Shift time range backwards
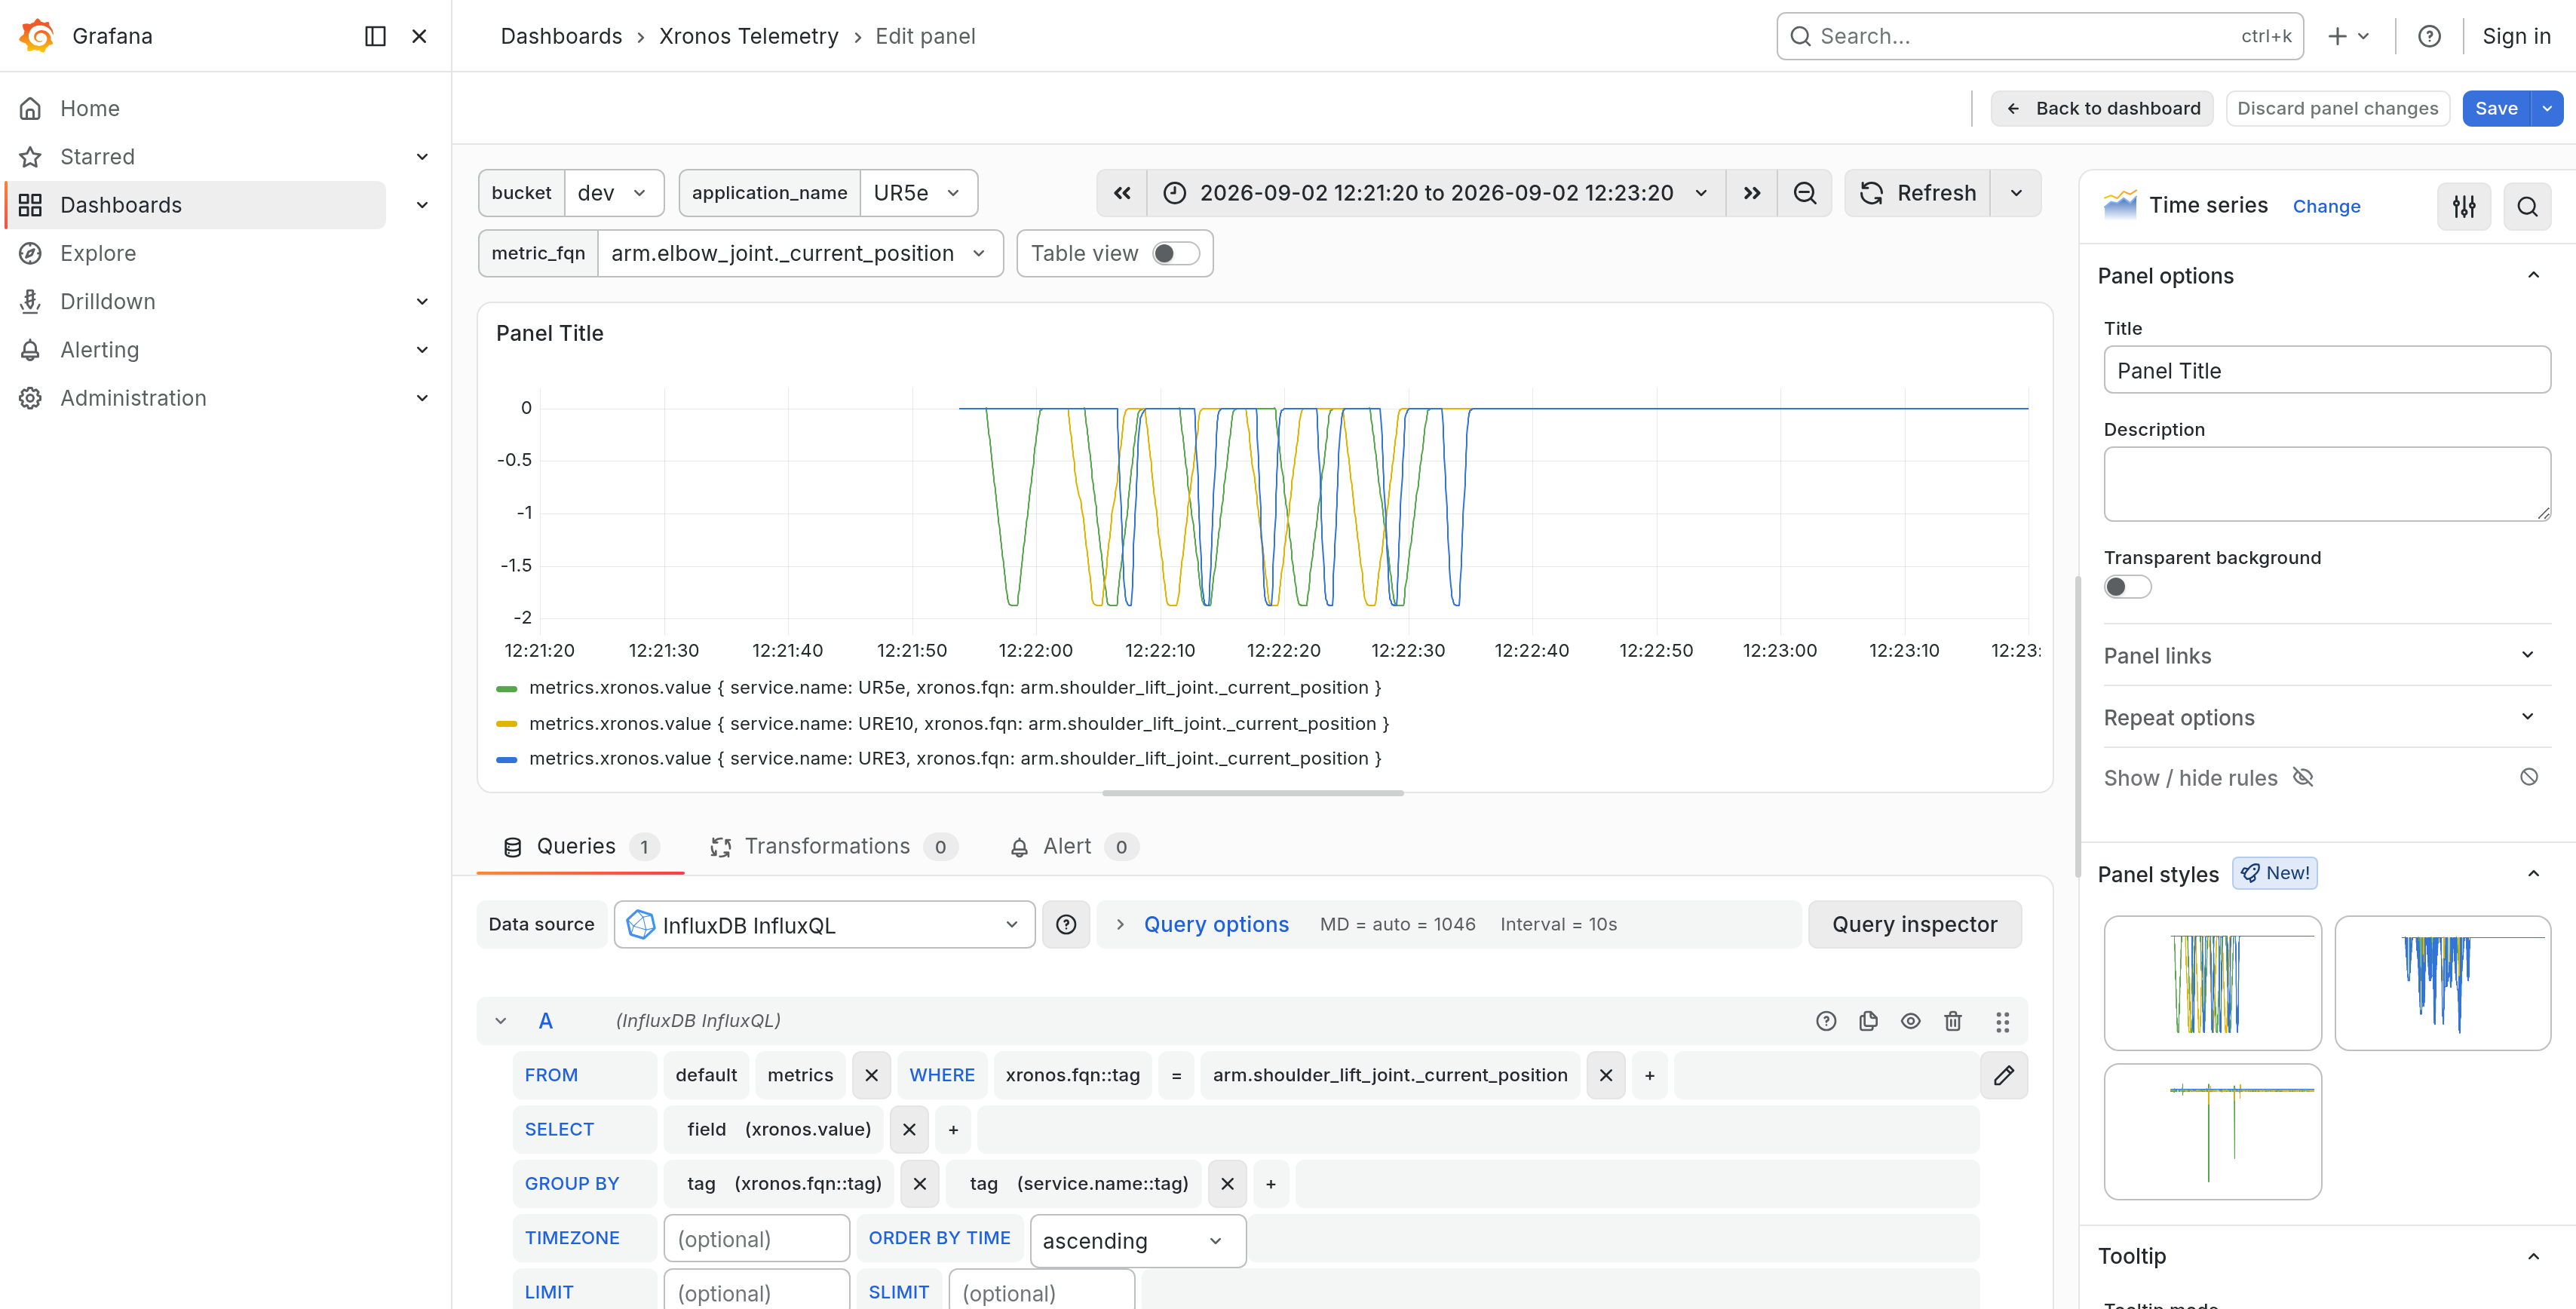2576x1309 pixels. click(x=1122, y=193)
